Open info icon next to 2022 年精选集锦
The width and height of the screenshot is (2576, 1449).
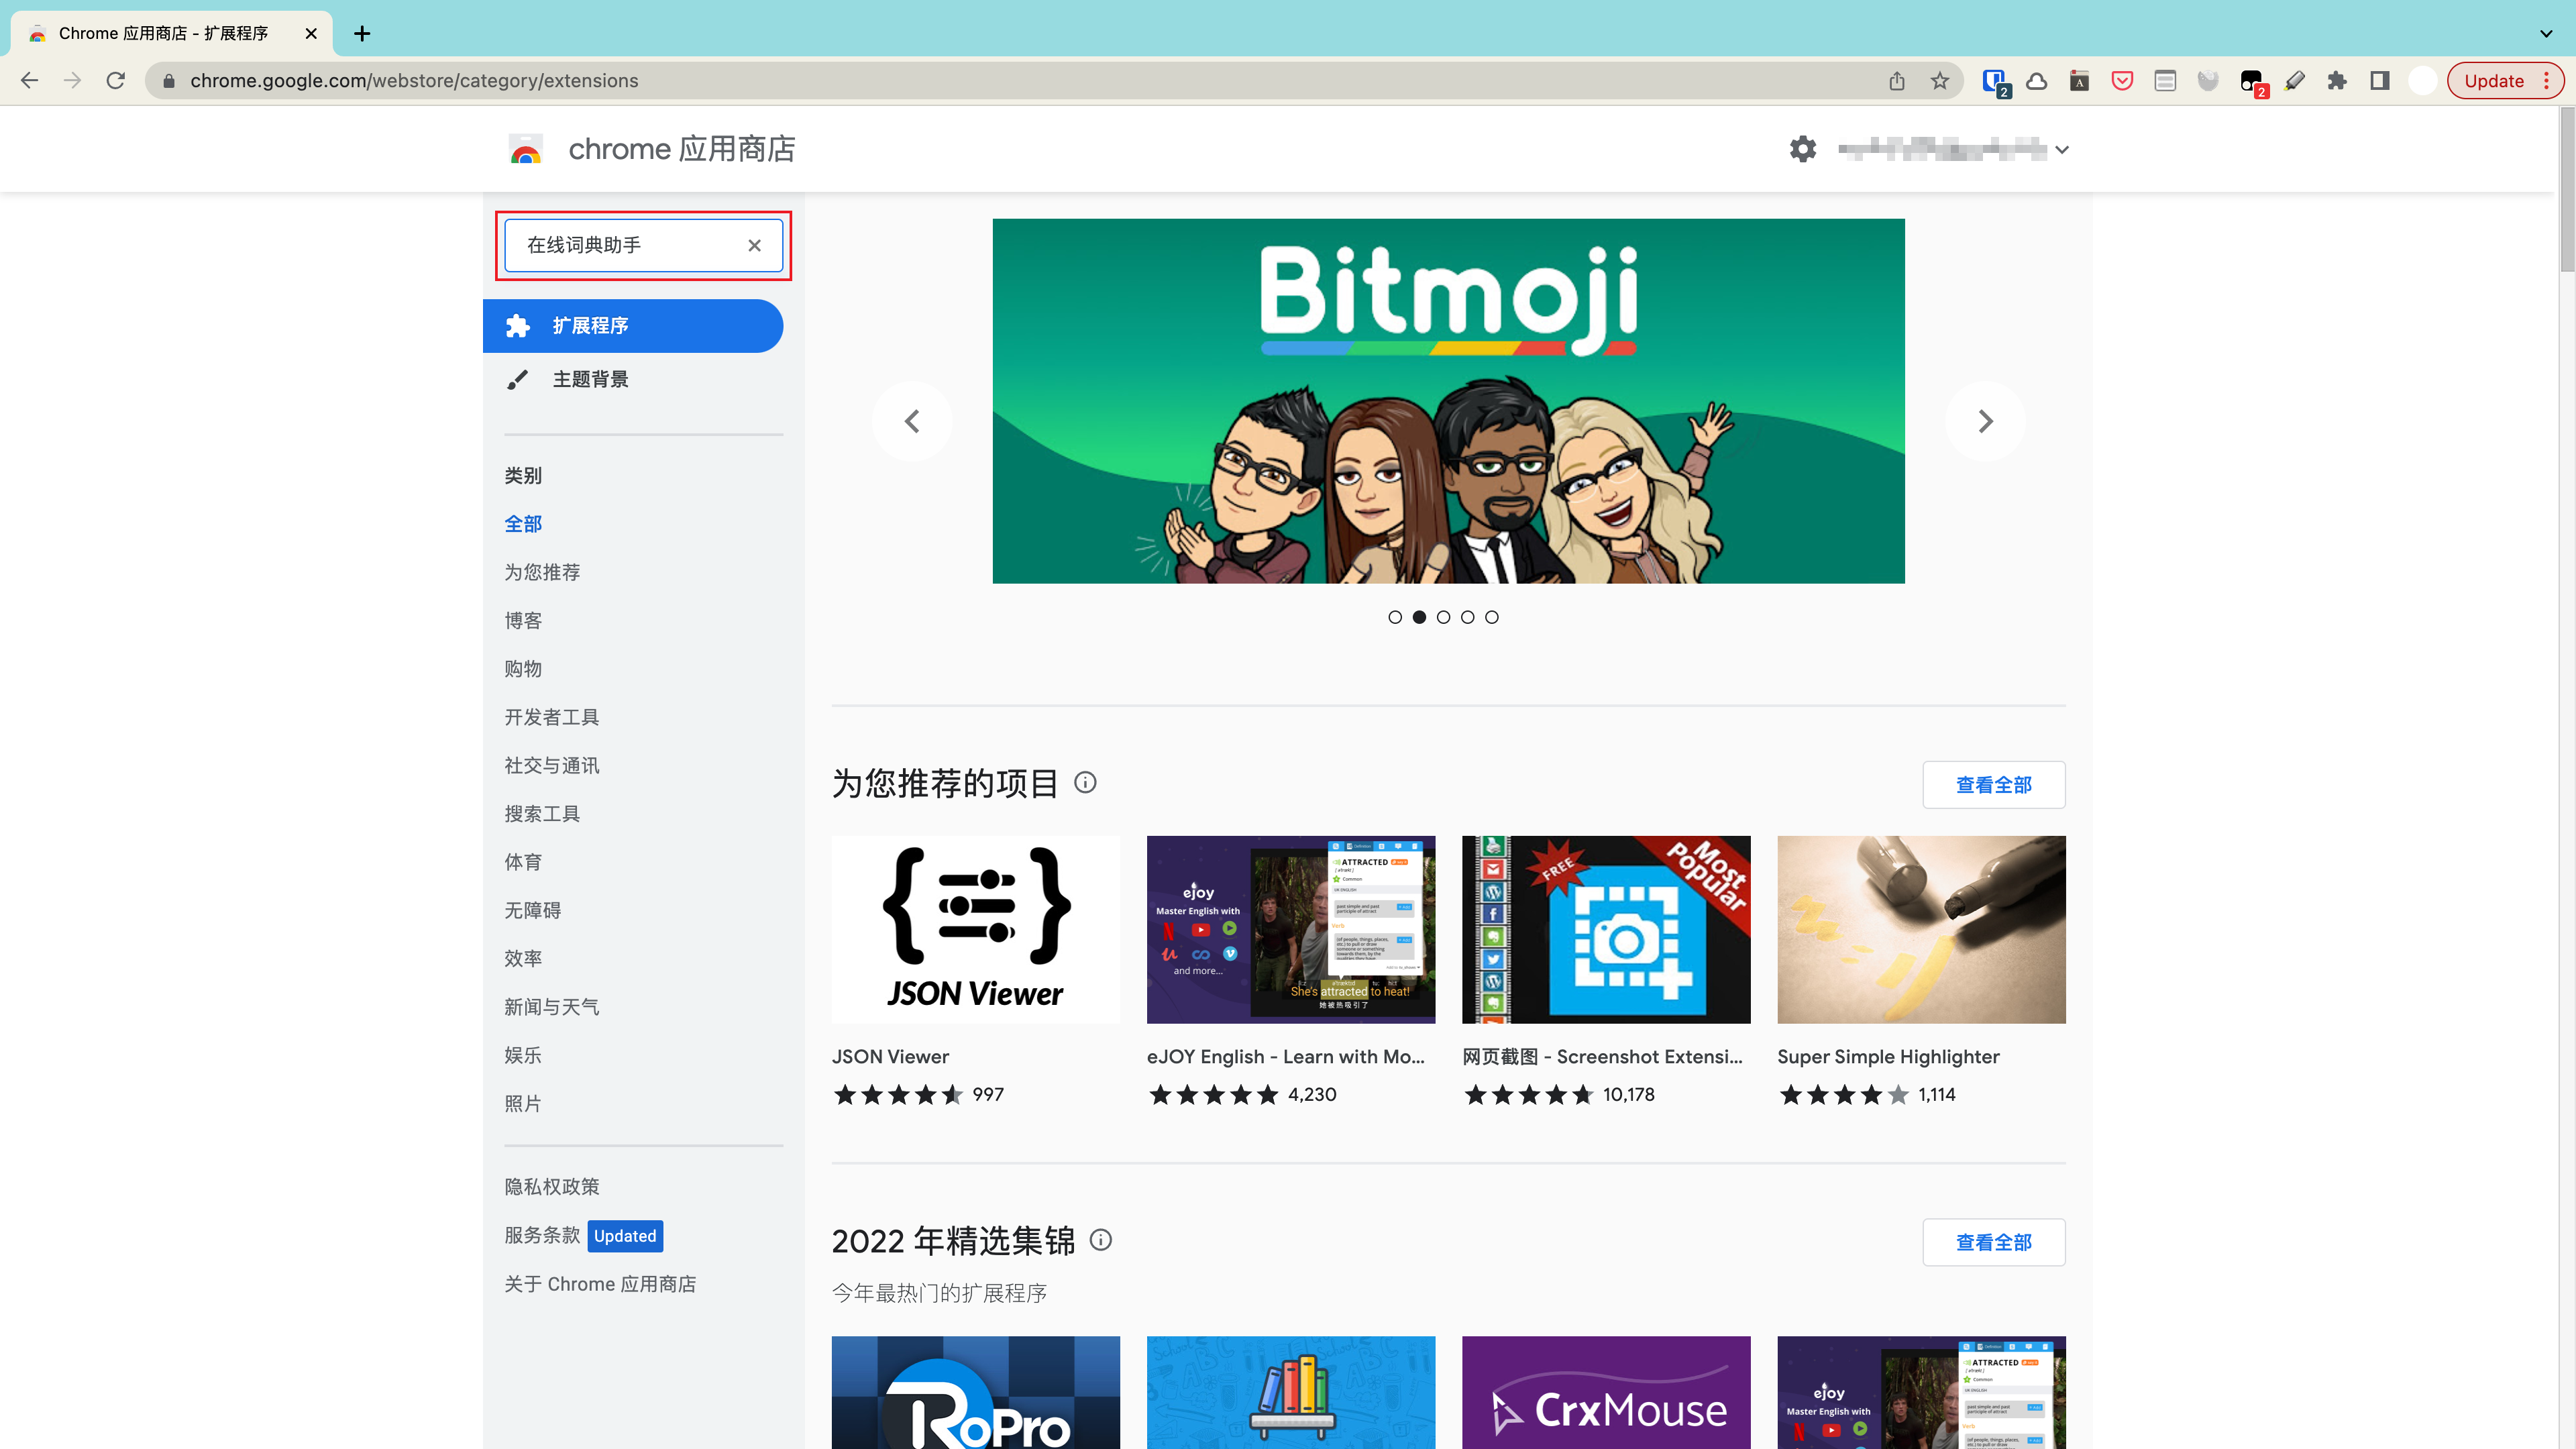(1101, 1240)
